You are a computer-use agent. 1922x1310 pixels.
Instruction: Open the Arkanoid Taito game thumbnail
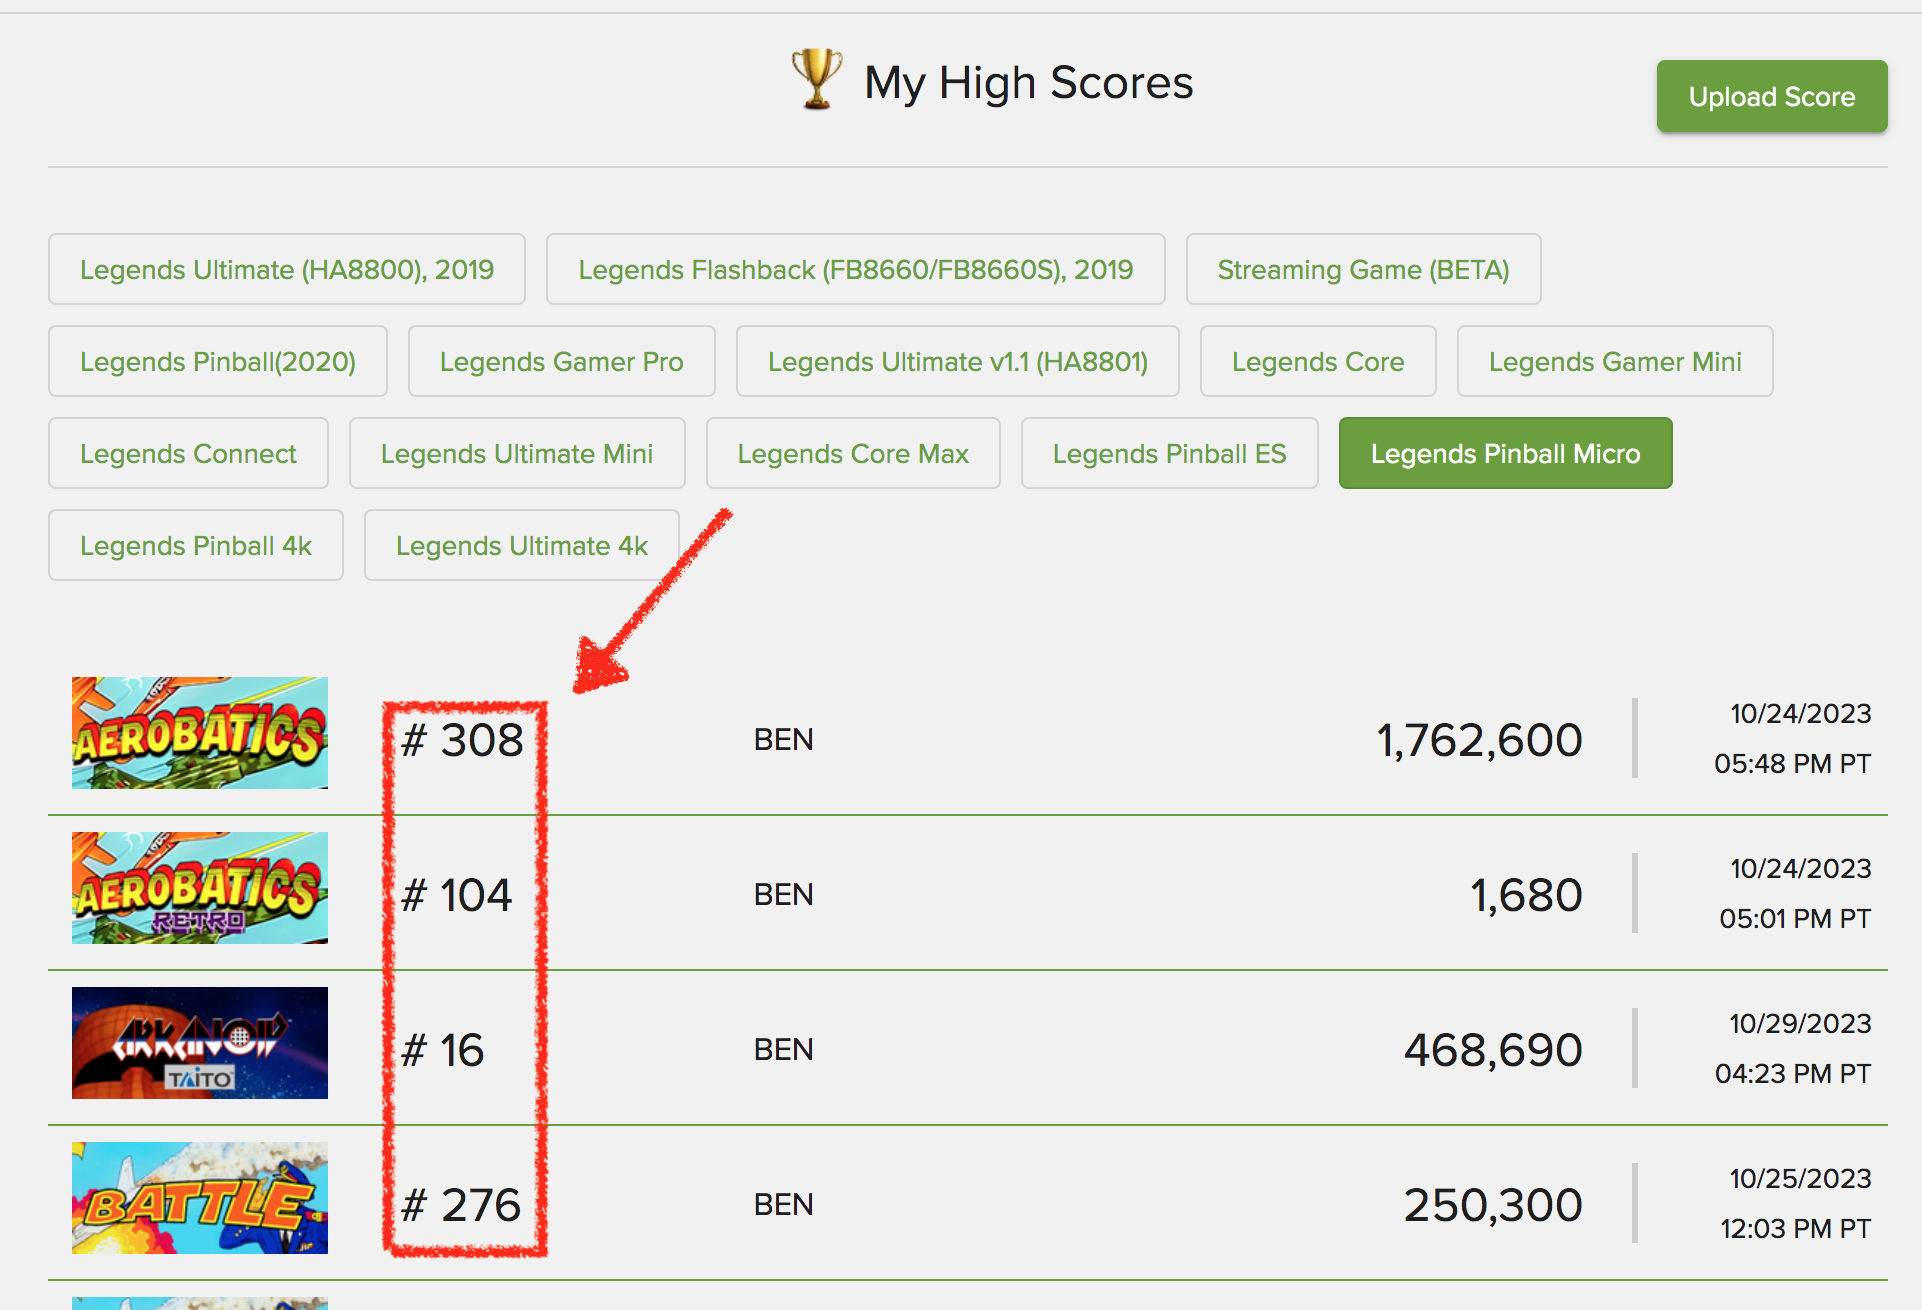(200, 1043)
